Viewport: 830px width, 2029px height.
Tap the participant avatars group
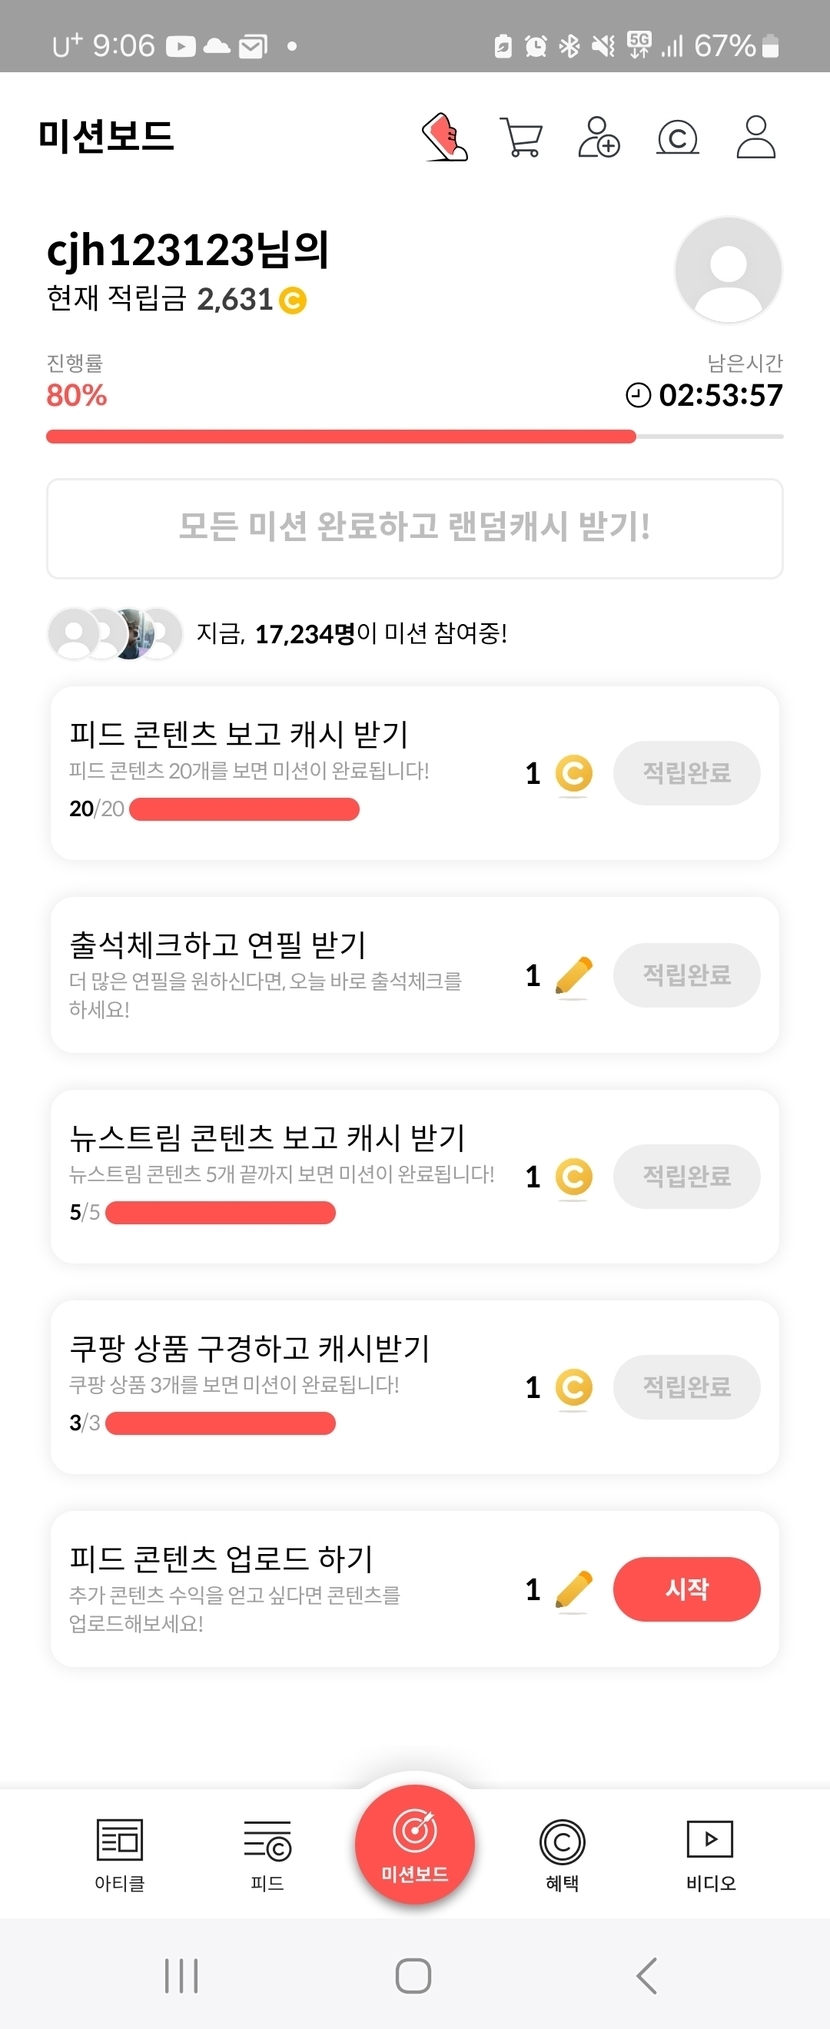pyautogui.click(x=115, y=633)
